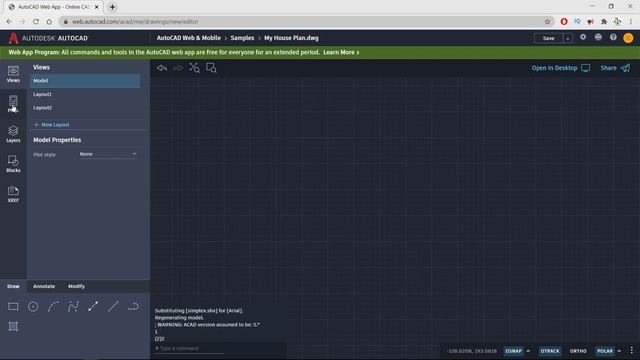Go to AutoCAD Web & Mobile breadcrumb
This screenshot has height=360, width=640.
coord(189,38)
